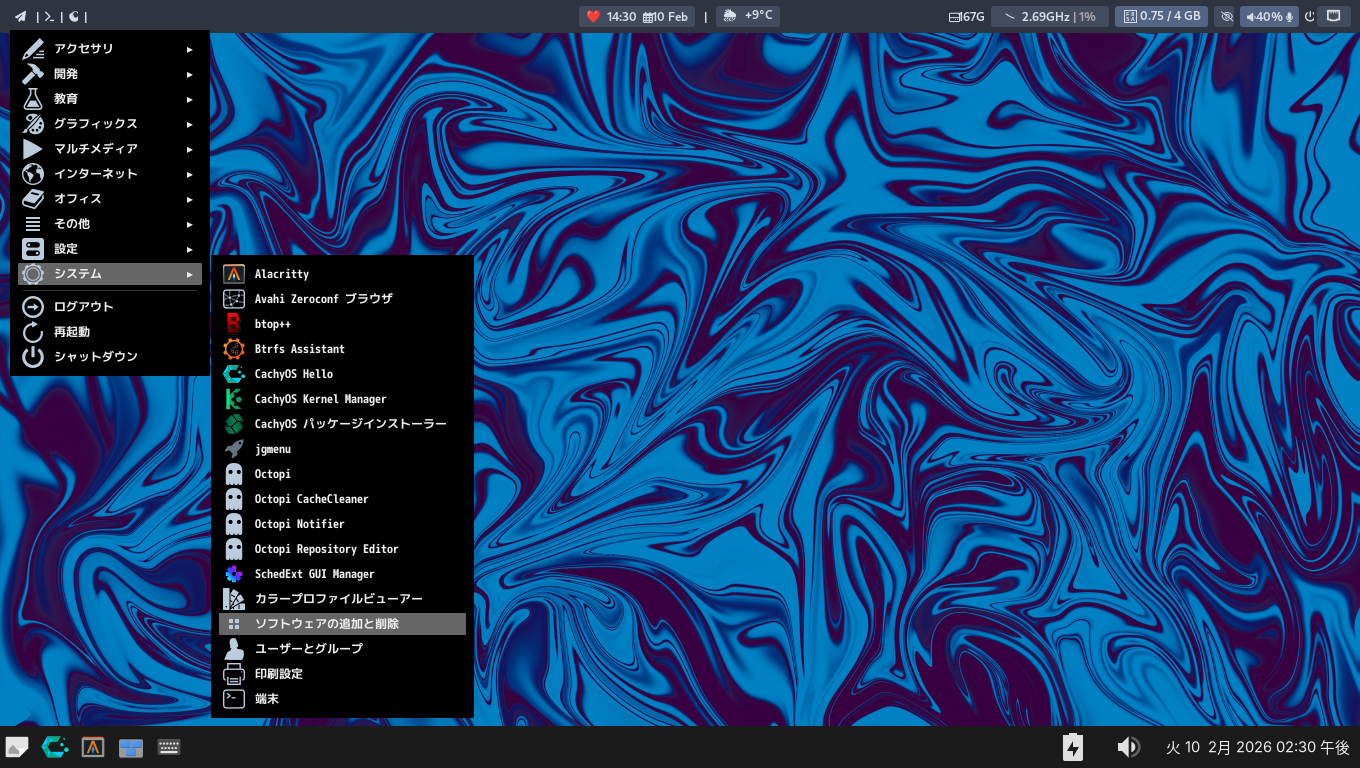Image resolution: width=1360 pixels, height=768 pixels.
Task: Open Octopi Repository Editor
Action: pos(326,549)
